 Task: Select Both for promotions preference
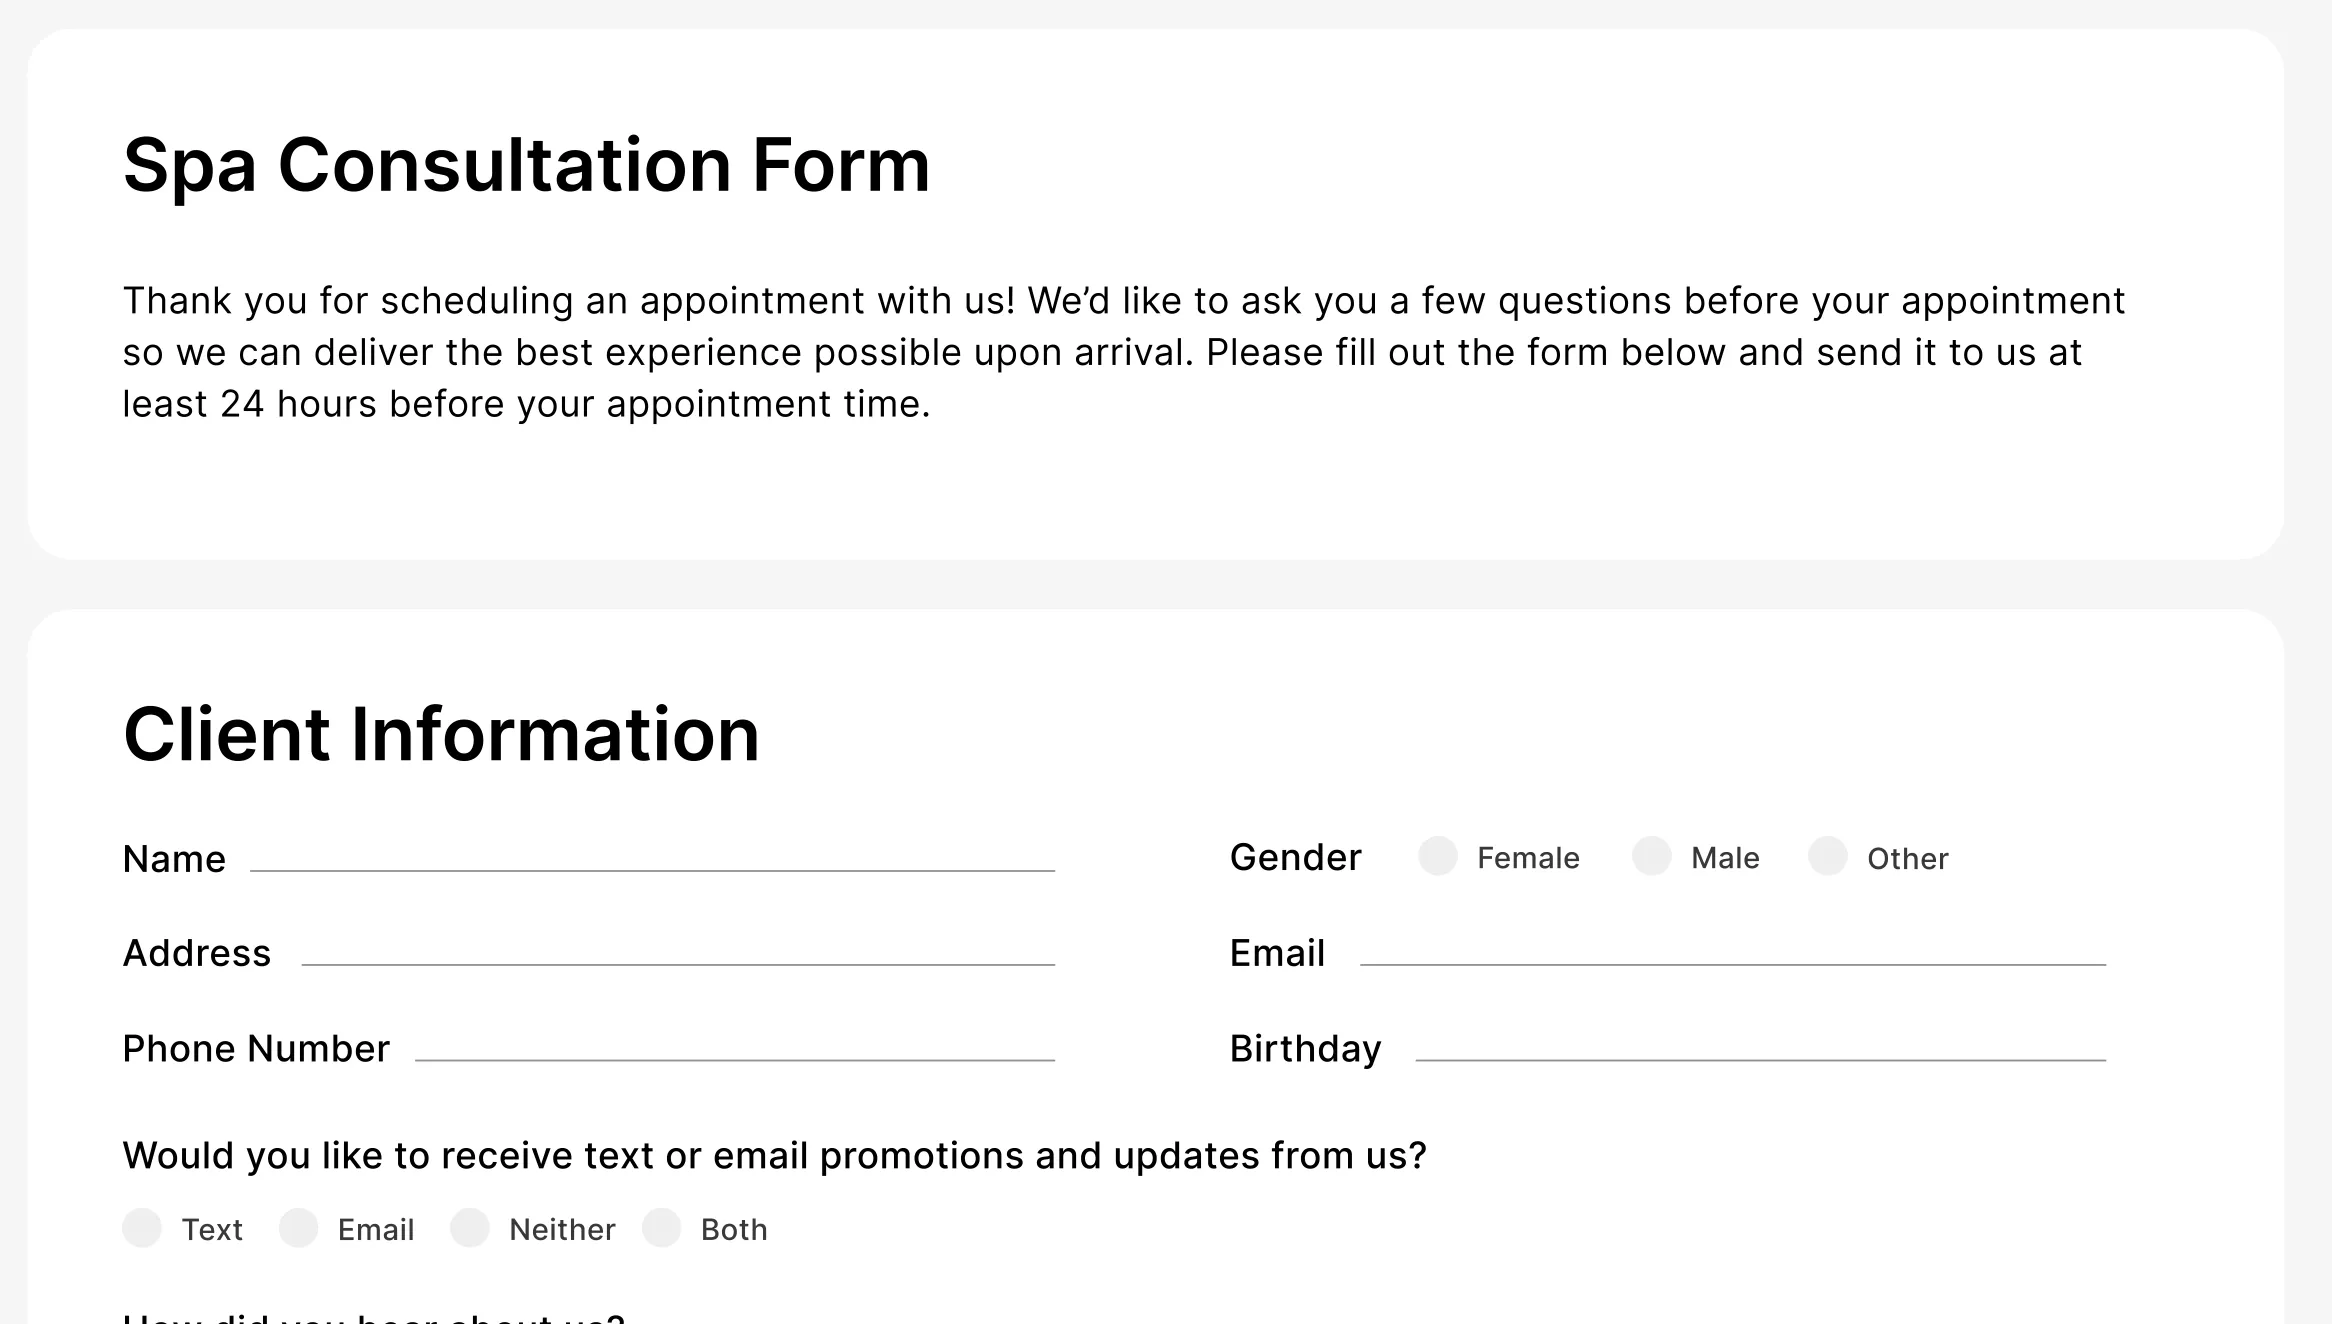662,1229
